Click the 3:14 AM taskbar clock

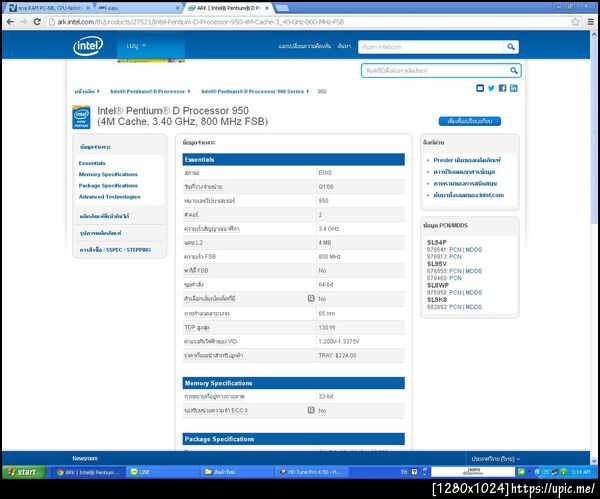point(581,472)
